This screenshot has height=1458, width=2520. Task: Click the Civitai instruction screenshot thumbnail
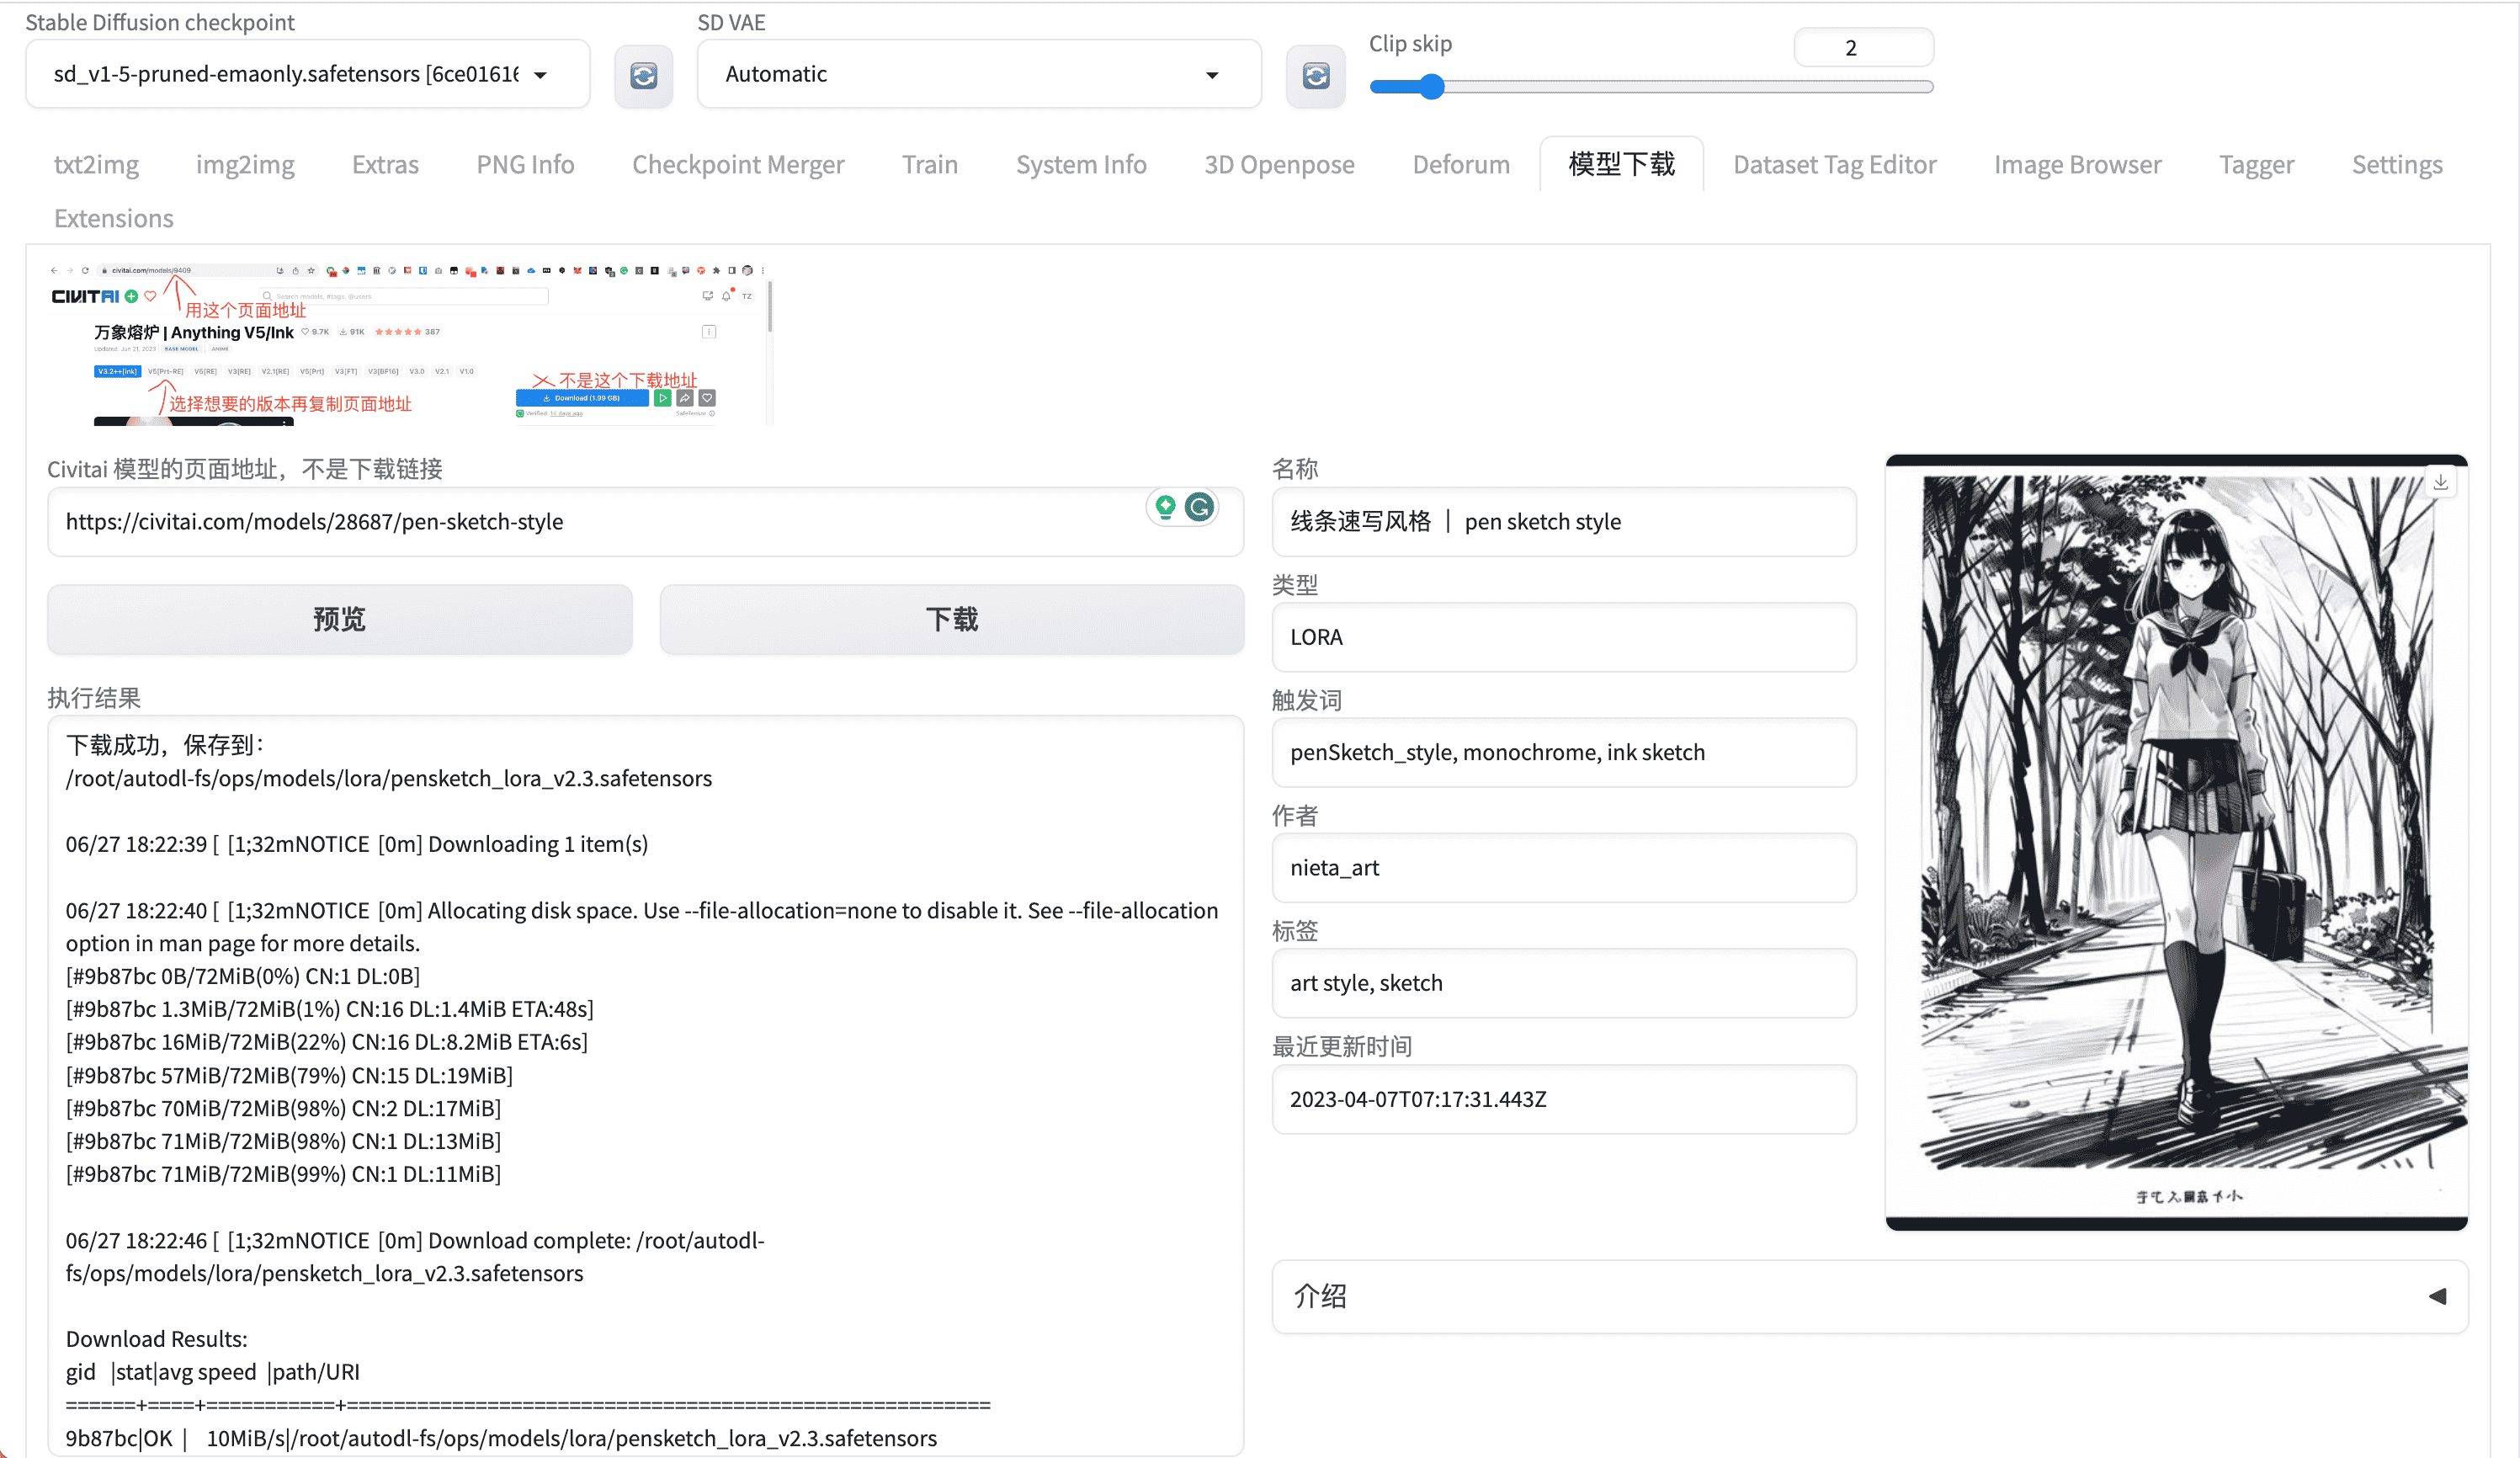tap(408, 343)
